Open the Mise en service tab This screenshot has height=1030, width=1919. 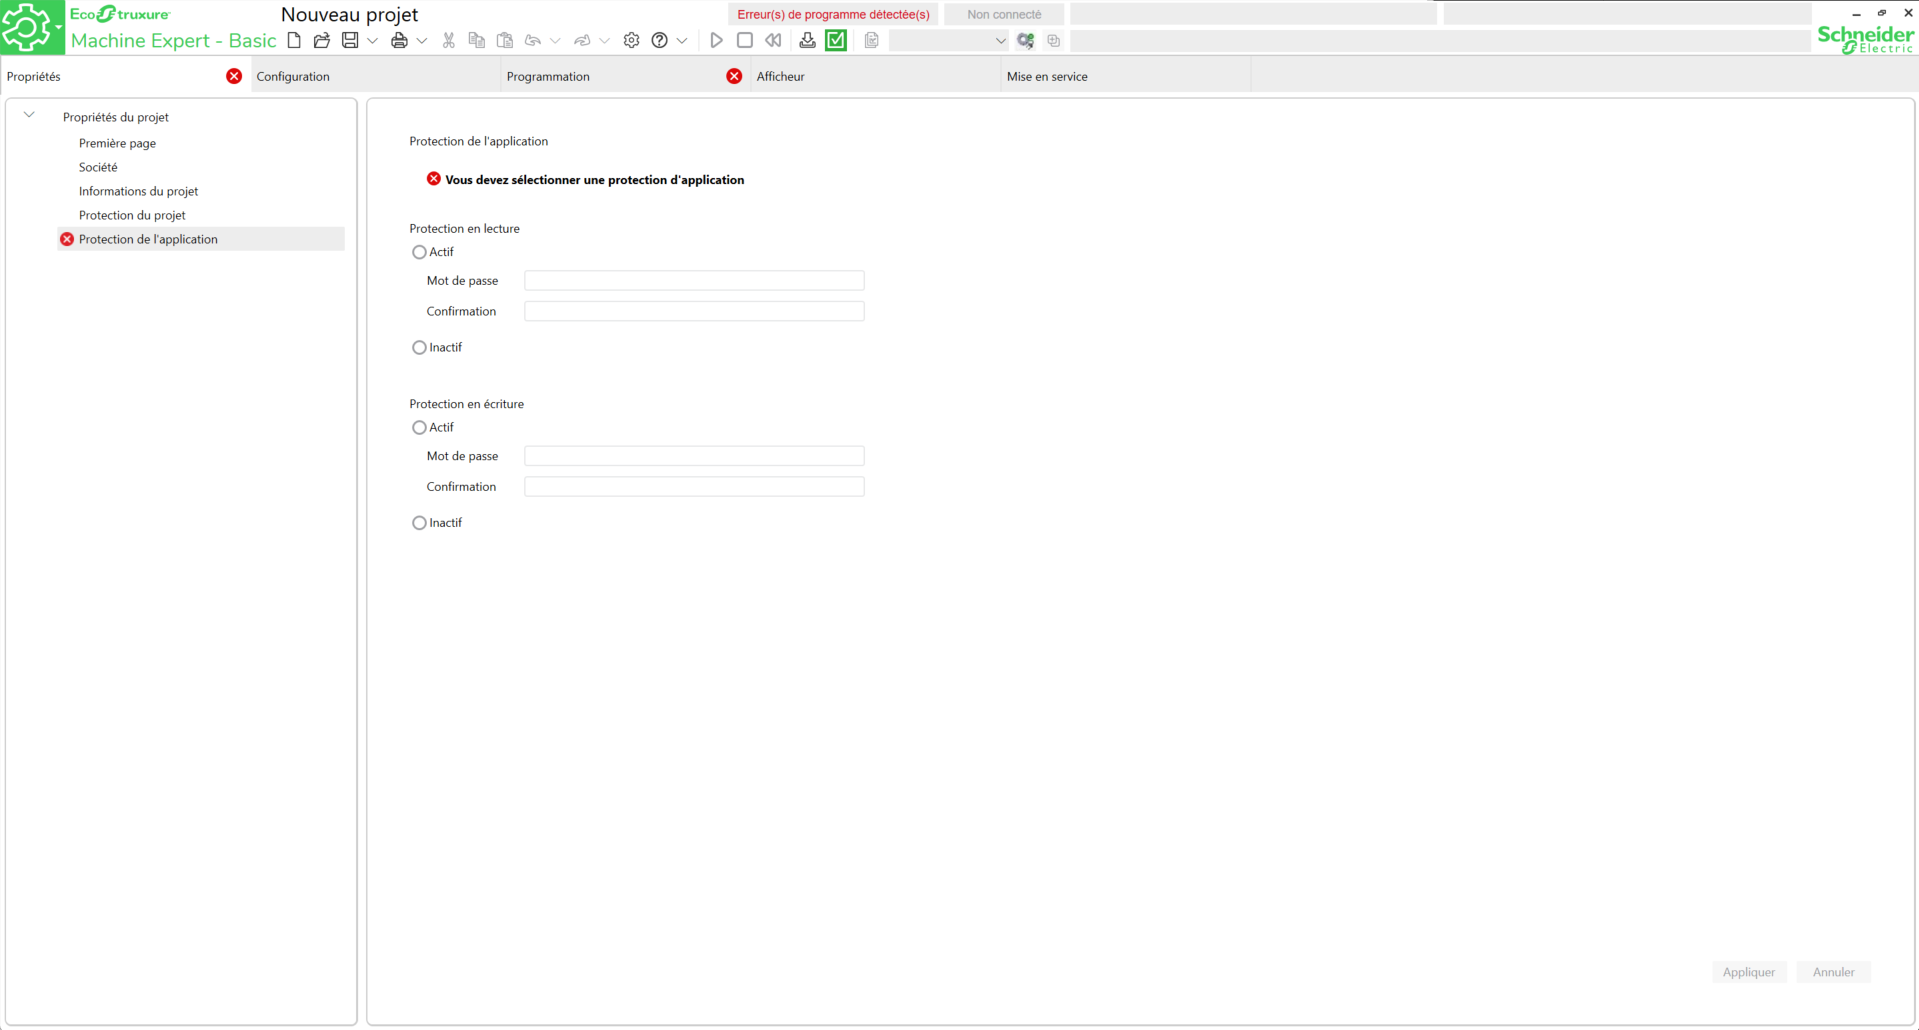pos(1047,77)
